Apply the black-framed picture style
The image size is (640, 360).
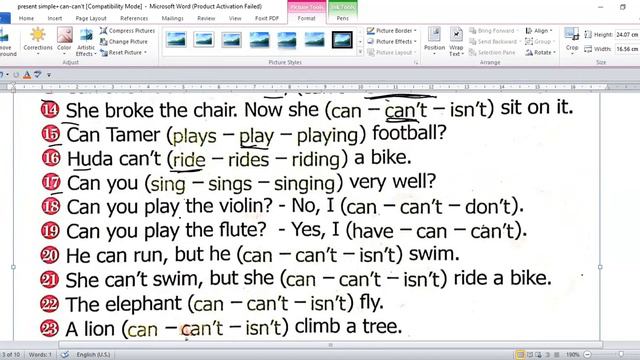pyautogui.click(x=342, y=40)
